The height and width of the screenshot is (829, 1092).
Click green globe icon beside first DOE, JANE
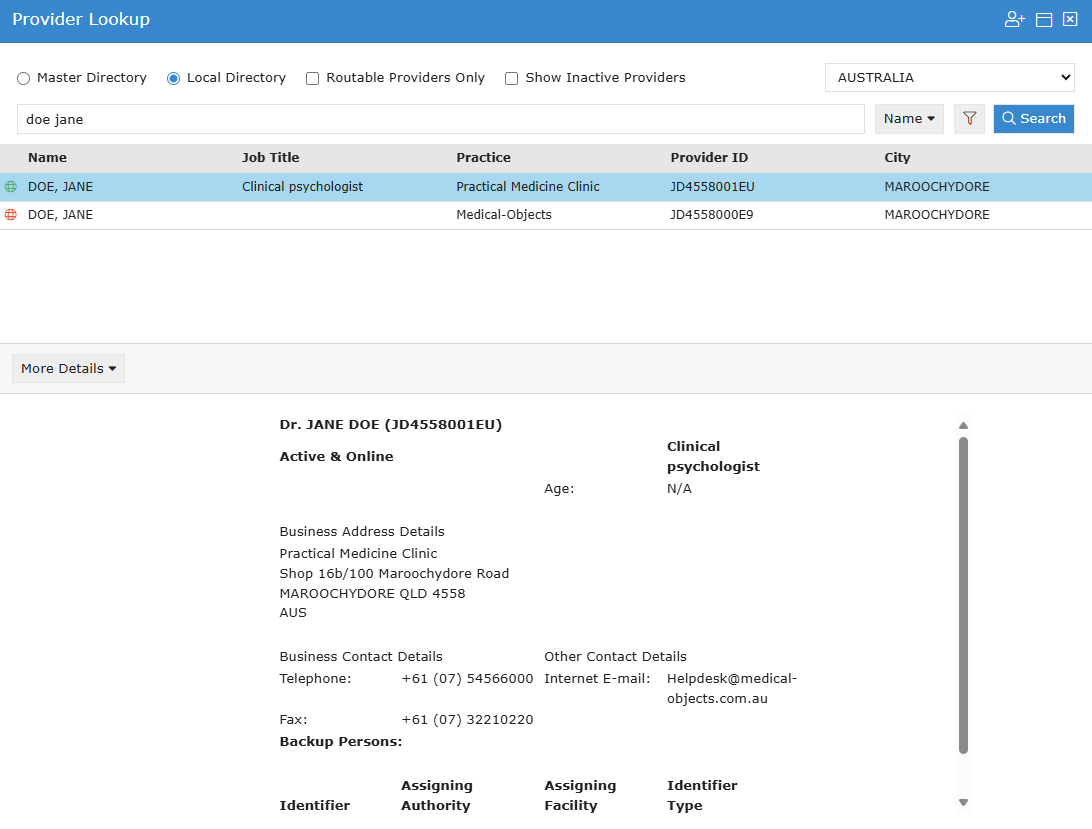coord(11,187)
